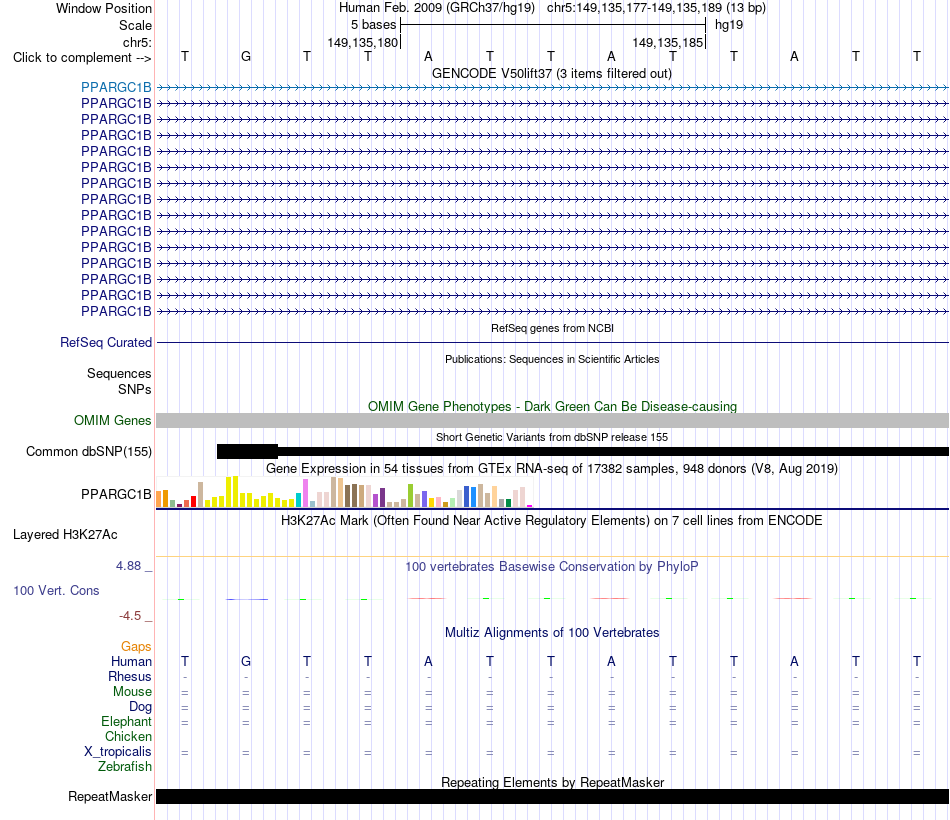Click the 'OMIM Gene Phenotypes' green track title

[552, 406]
